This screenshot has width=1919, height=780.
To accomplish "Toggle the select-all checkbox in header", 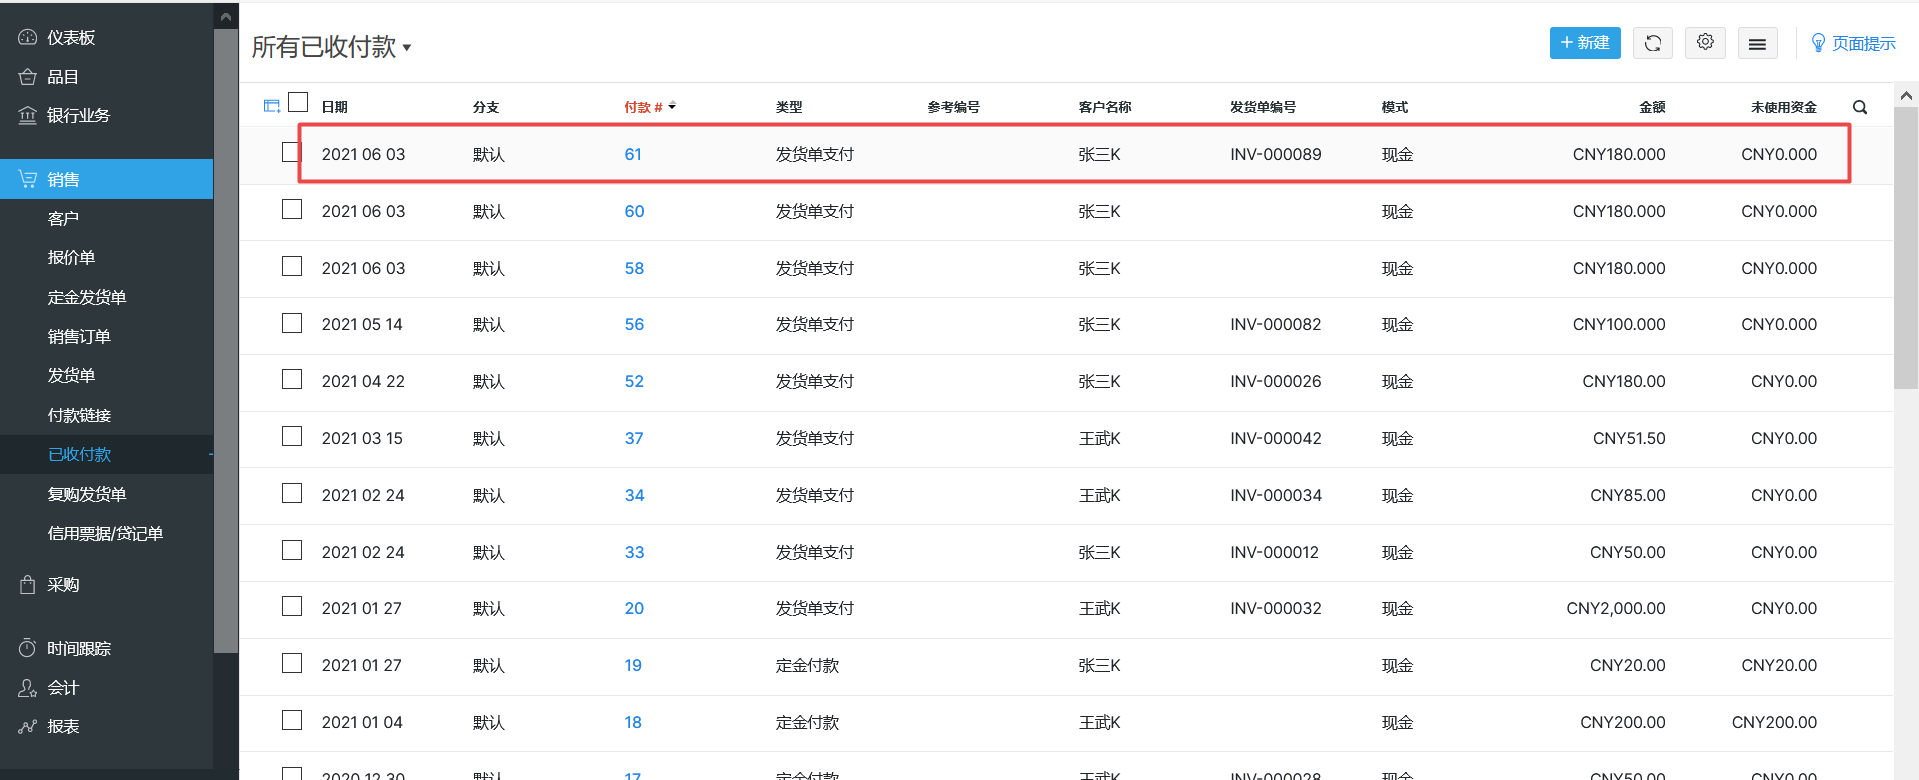I will pos(298,102).
